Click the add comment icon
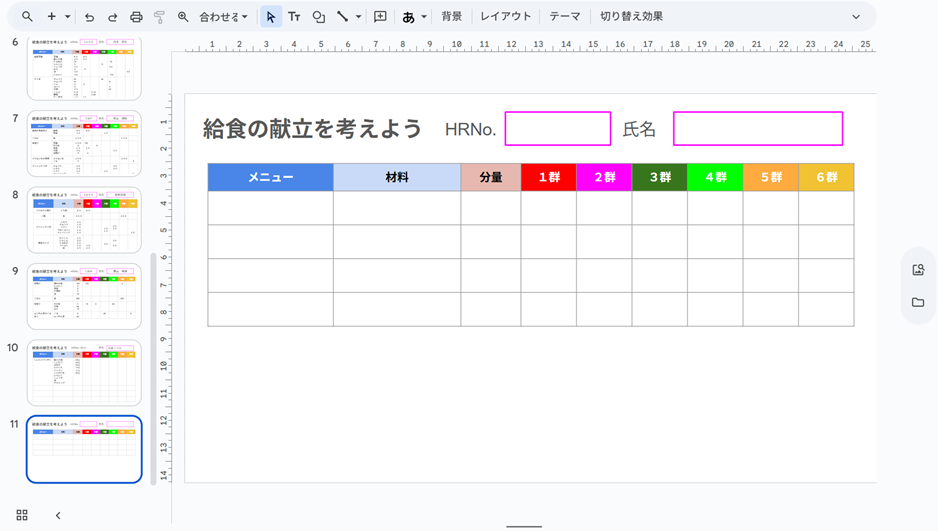938x531 pixels. (380, 17)
